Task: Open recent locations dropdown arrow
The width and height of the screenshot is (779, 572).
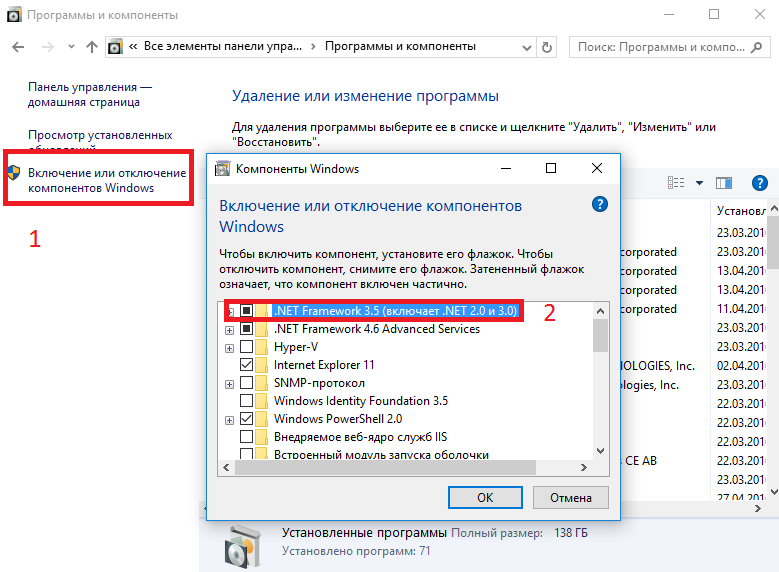Action: coord(71,47)
